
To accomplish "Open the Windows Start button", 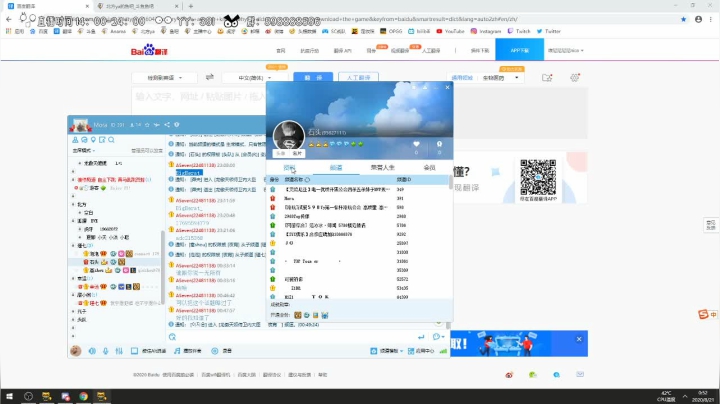I will (x=9, y=396).
